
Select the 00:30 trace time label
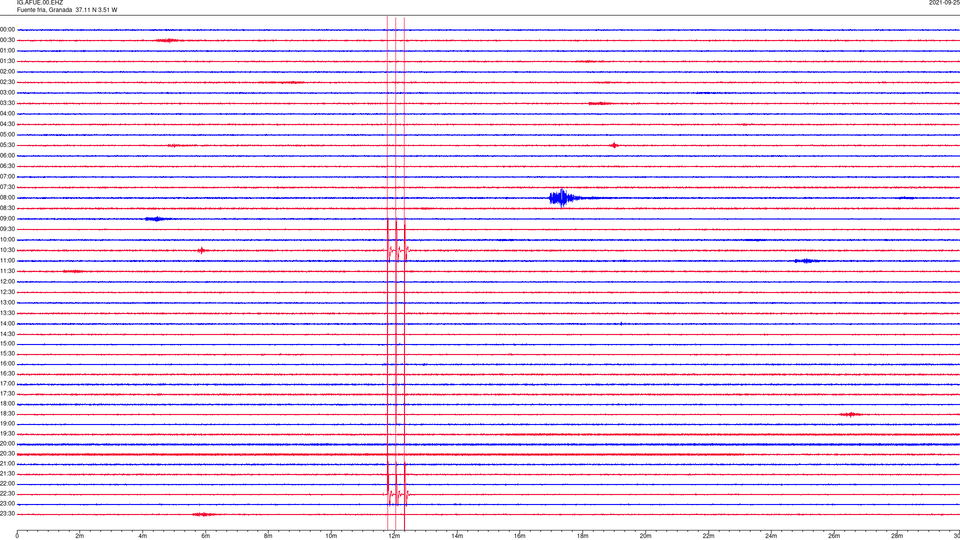pyautogui.click(x=7, y=40)
